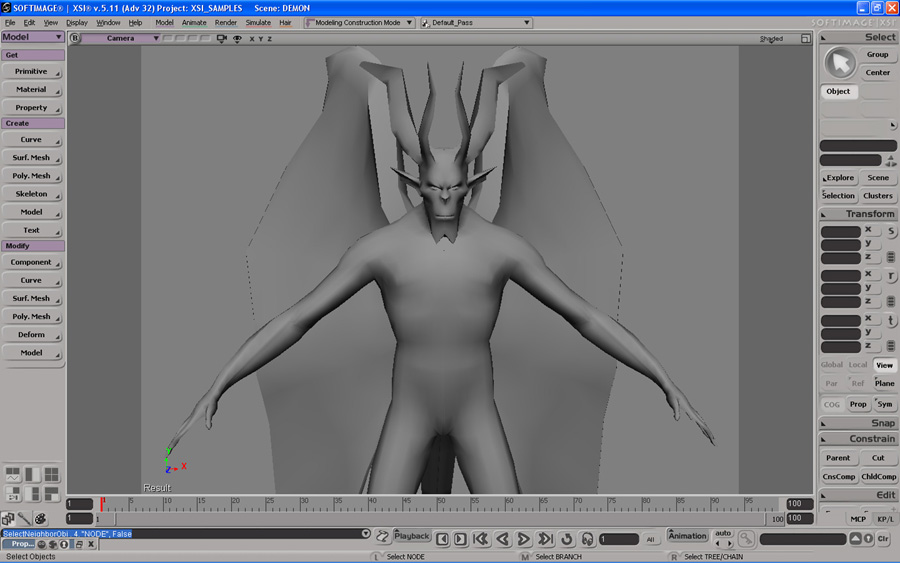Click the Translate (t) transform icon
This screenshot has height=563, width=900.
pyautogui.click(x=891, y=321)
